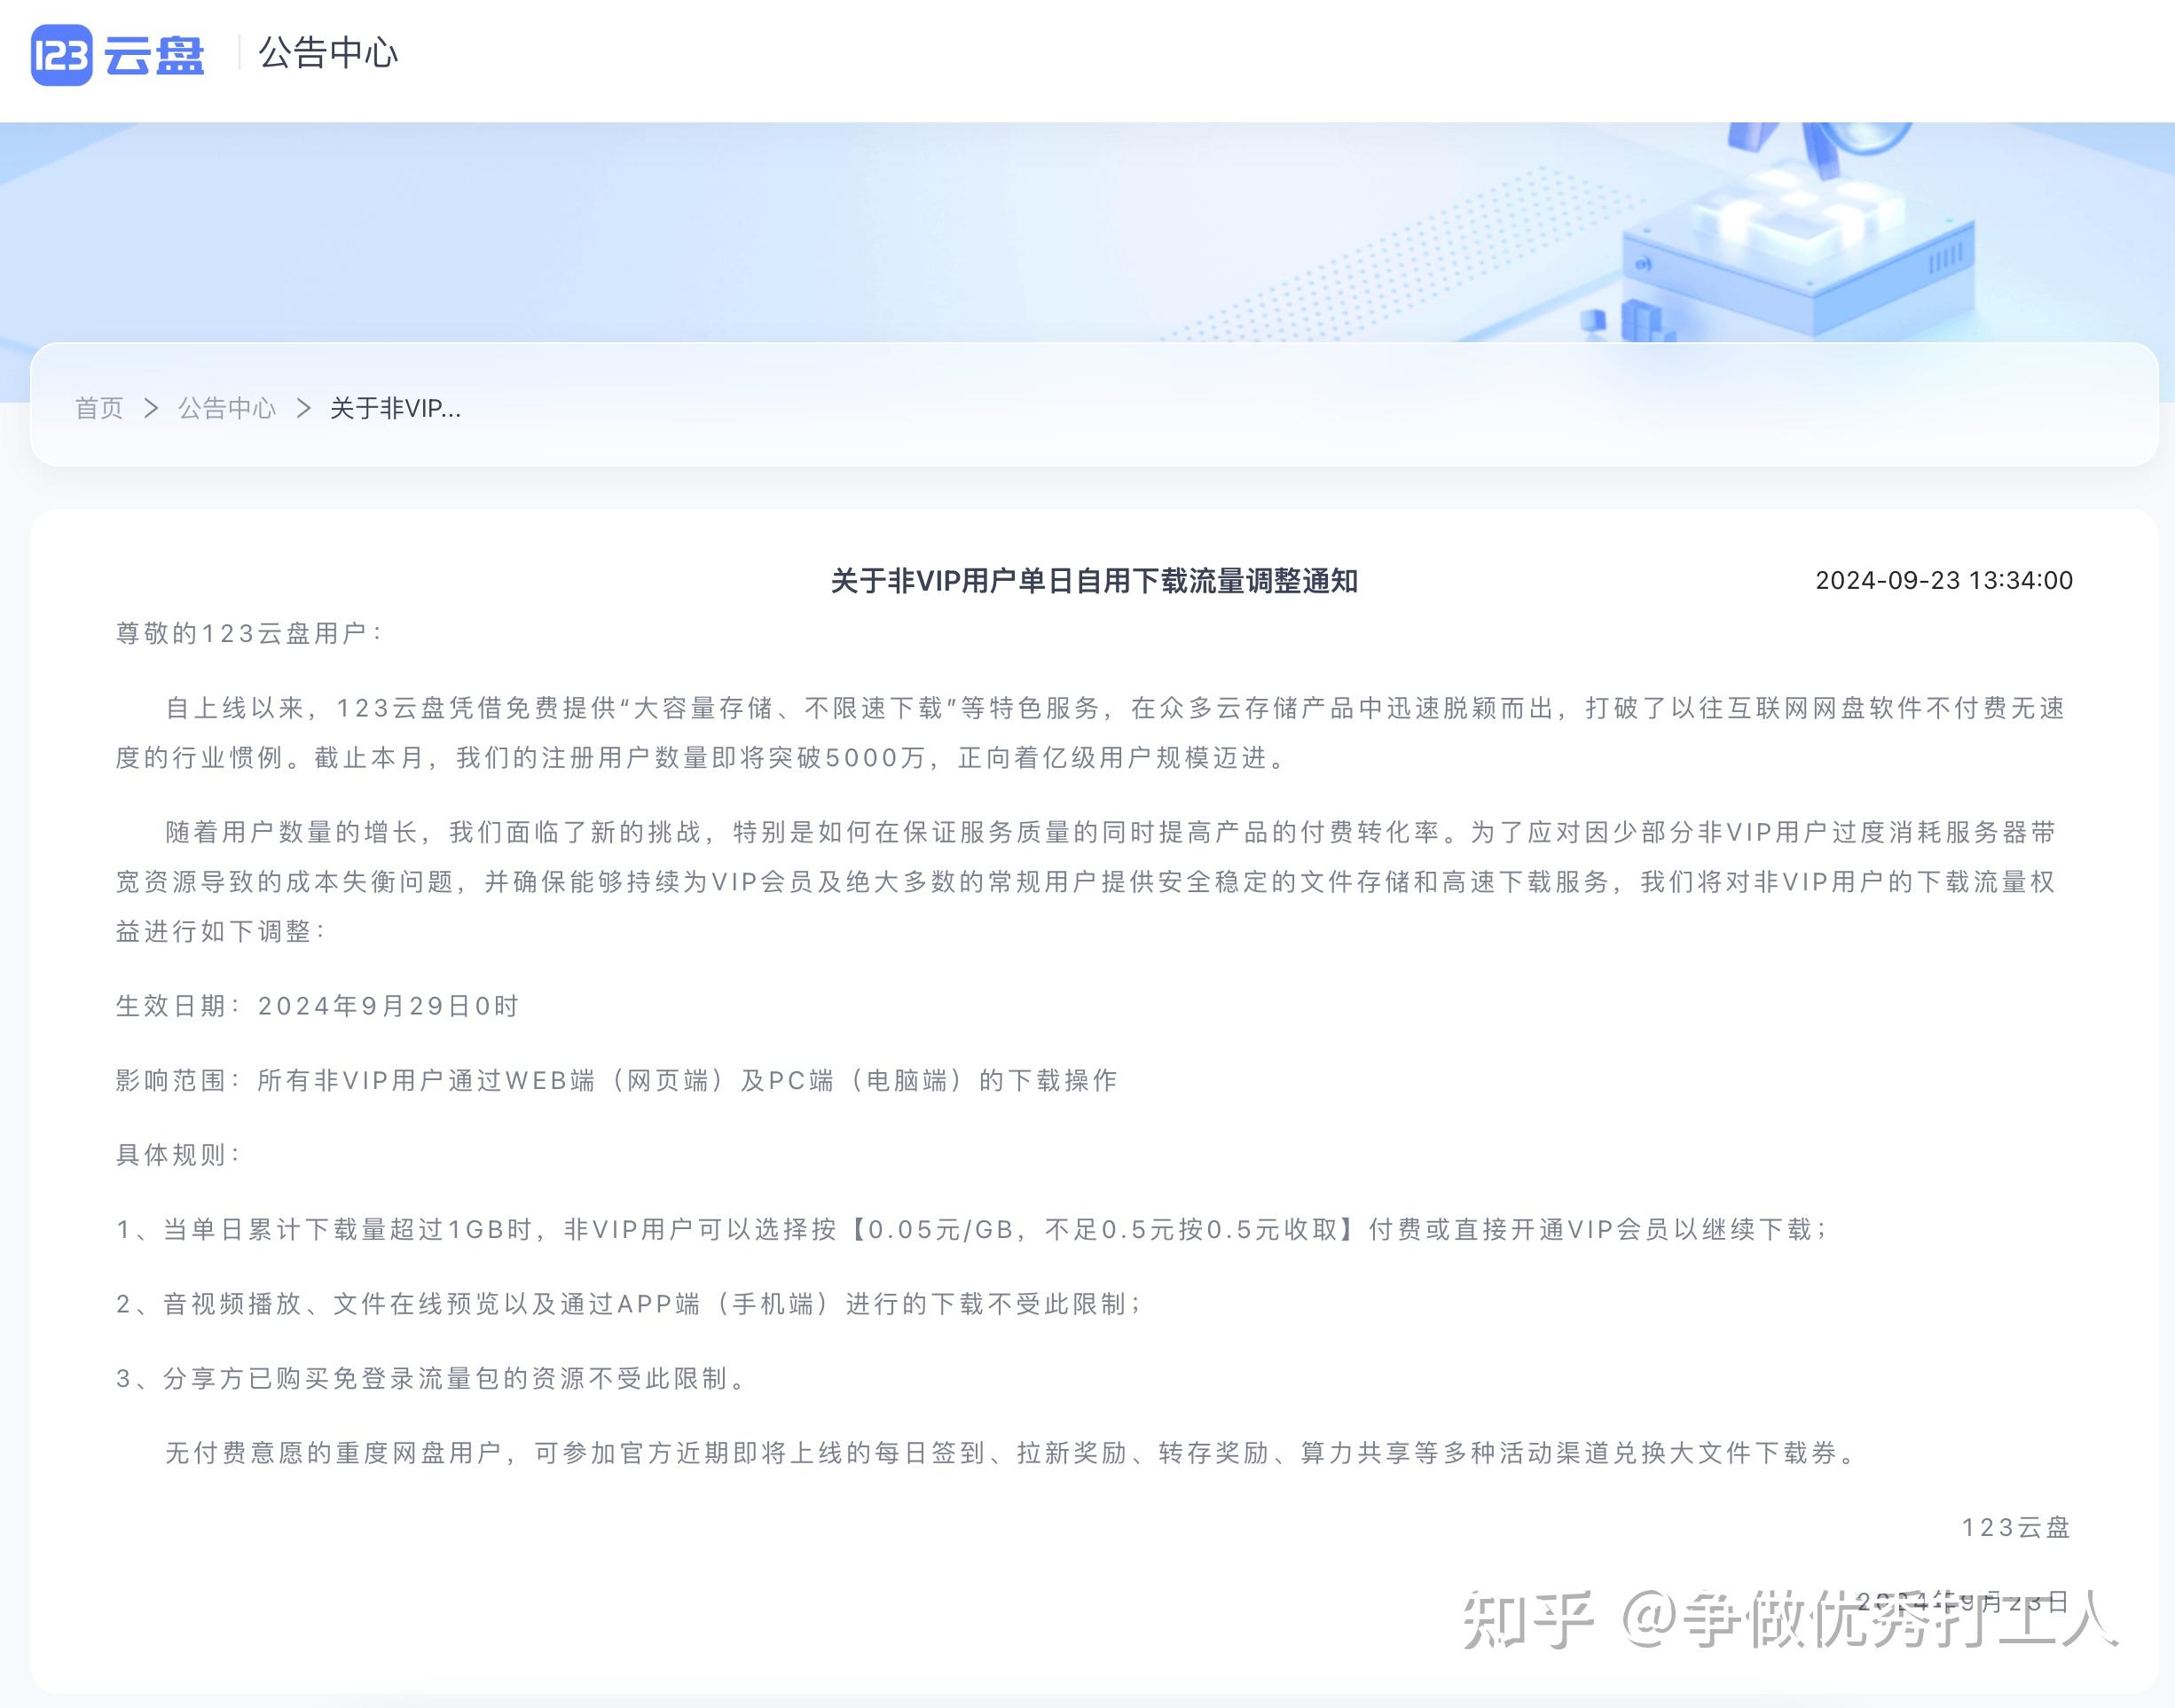Open the 首页 breadcrumb link
This screenshot has height=1708, width=2175.
[99, 408]
